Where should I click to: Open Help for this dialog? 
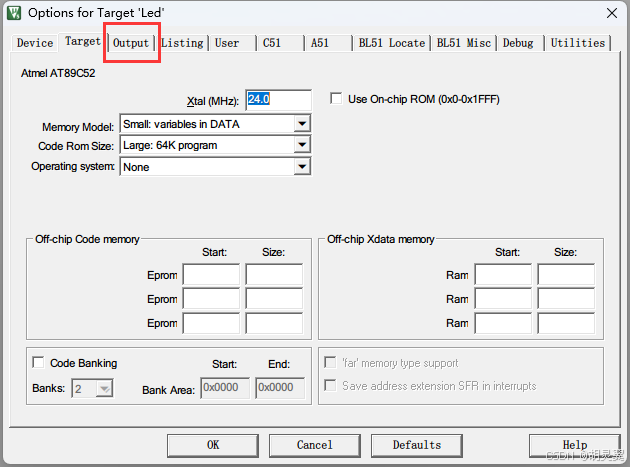(x=575, y=445)
